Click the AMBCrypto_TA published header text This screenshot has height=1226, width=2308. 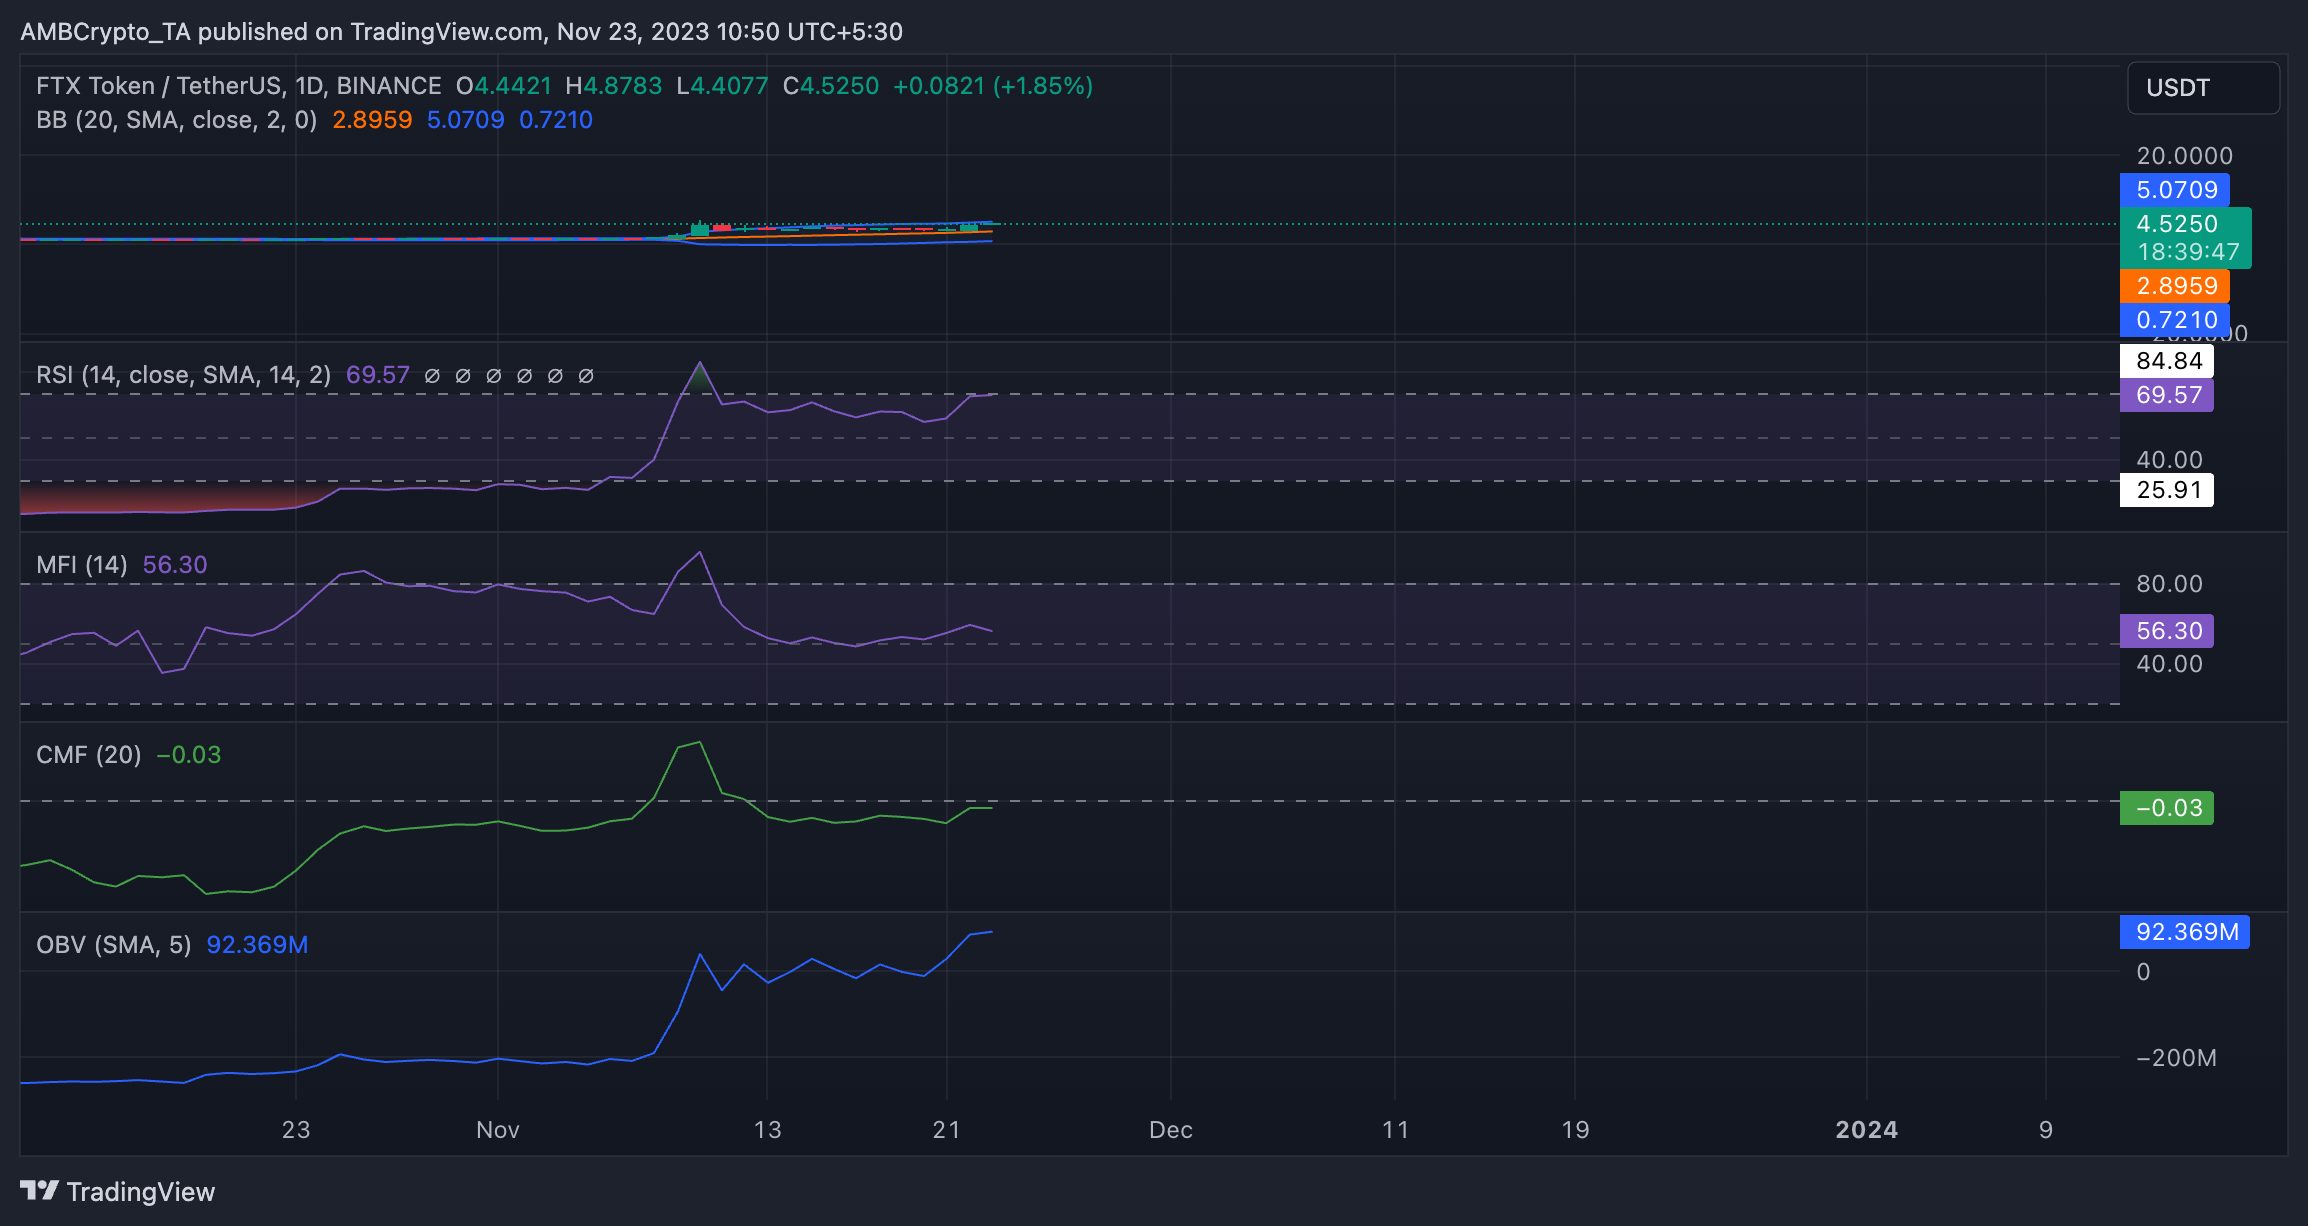point(462,32)
